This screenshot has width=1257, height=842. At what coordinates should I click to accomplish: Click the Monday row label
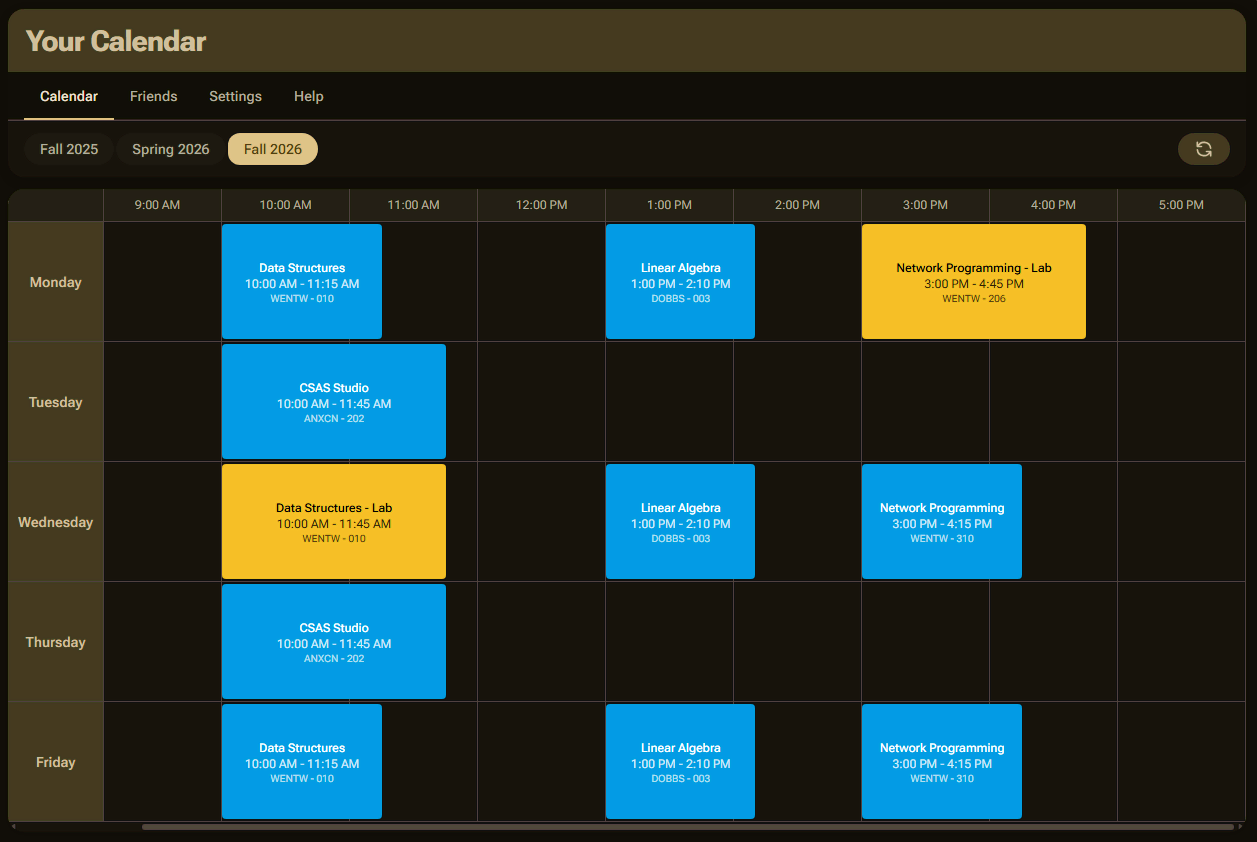pos(56,282)
